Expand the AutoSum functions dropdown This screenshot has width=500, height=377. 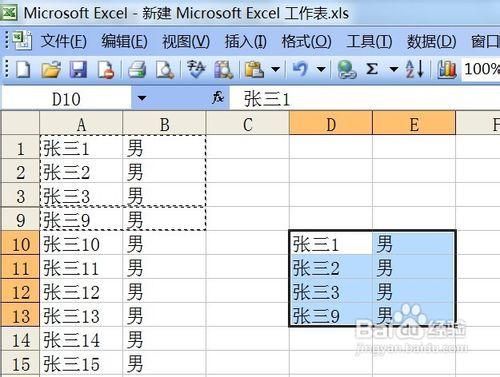pos(394,69)
